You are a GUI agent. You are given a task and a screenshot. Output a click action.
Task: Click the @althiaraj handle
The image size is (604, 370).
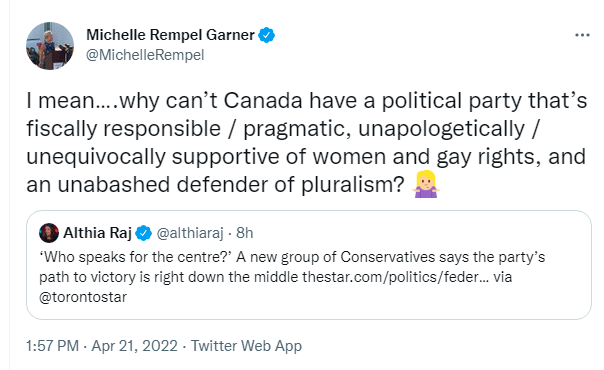coord(190,233)
